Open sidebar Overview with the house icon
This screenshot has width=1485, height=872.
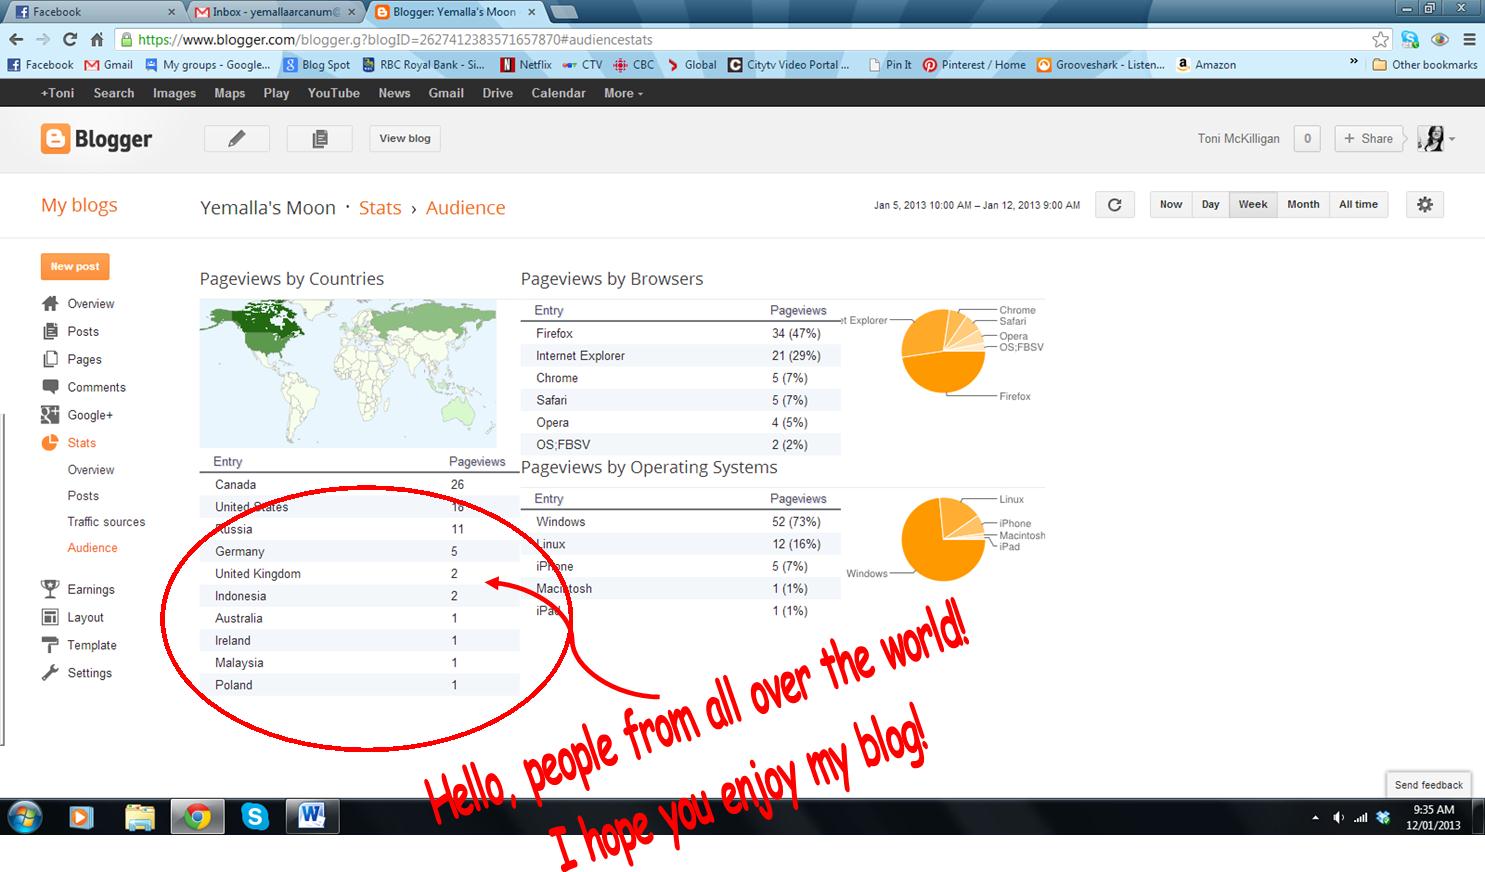click(78, 304)
